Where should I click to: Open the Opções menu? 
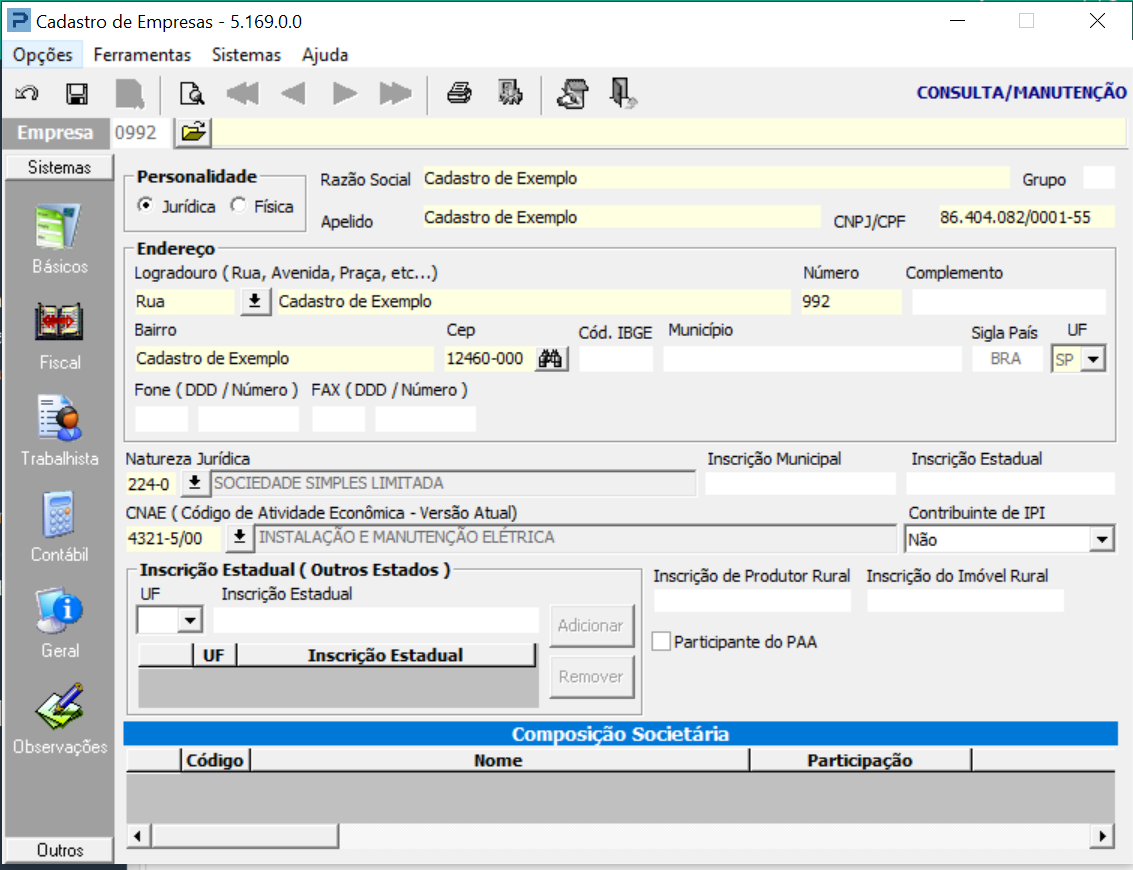43,55
